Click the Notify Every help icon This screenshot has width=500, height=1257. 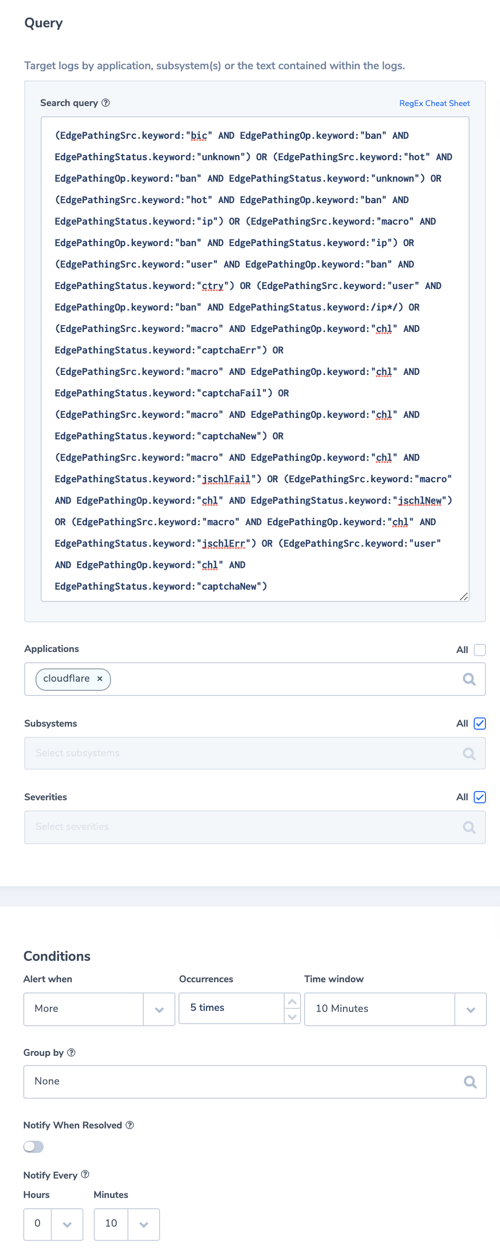point(85,1175)
